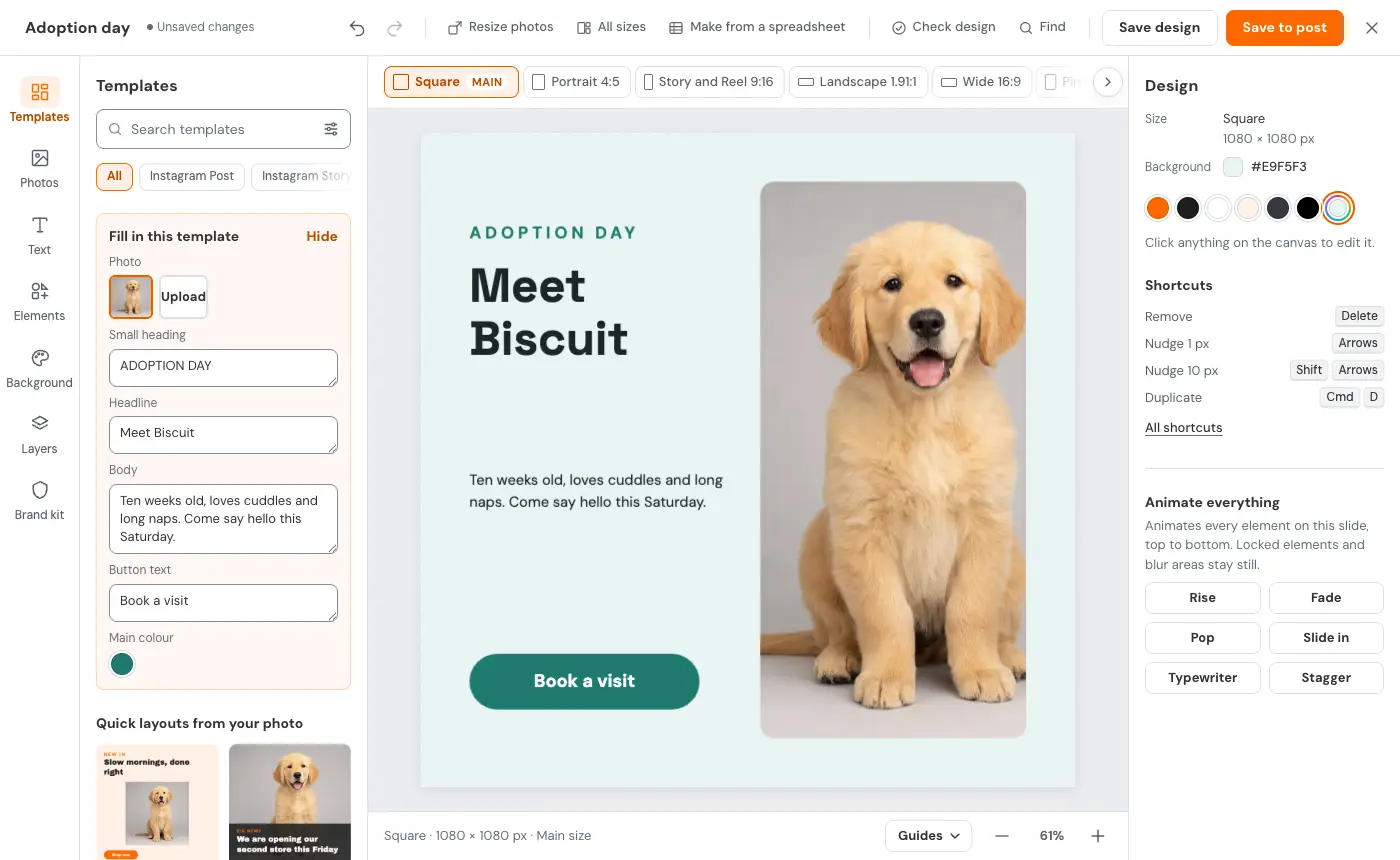Click Save design button
Viewport: 1400px width, 860px height.
coord(1159,28)
